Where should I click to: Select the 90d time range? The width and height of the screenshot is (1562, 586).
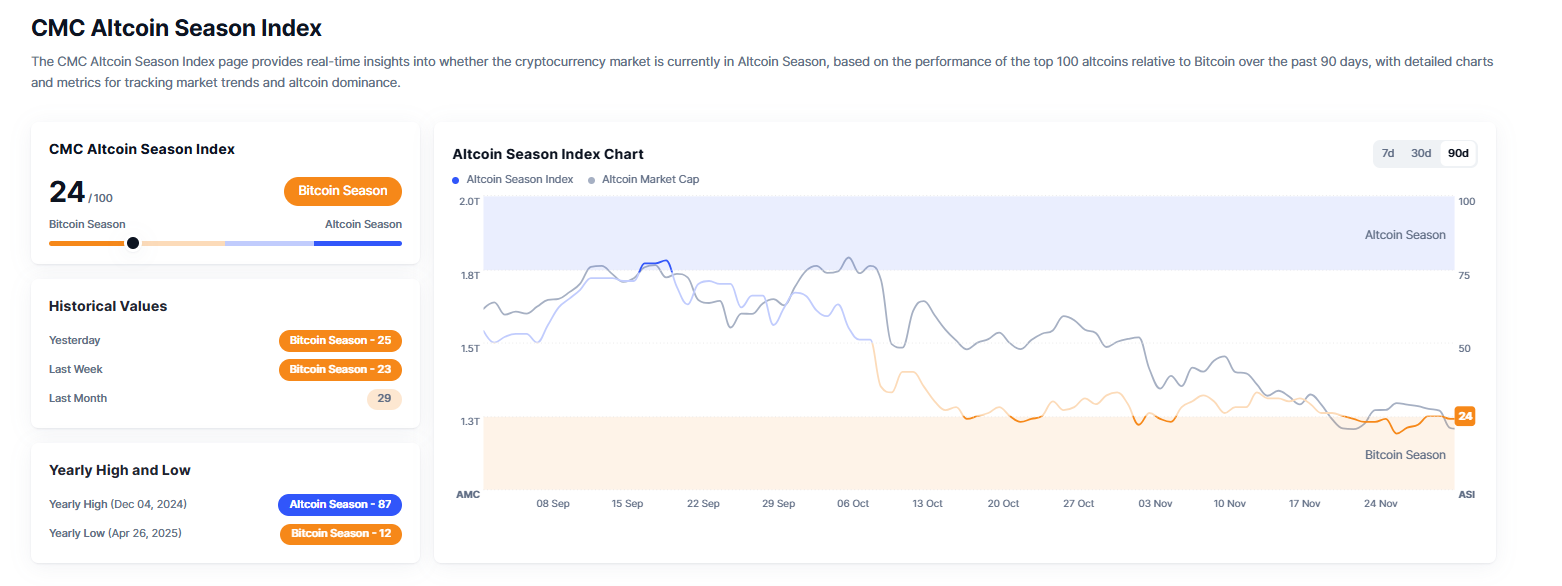[x=1457, y=153]
